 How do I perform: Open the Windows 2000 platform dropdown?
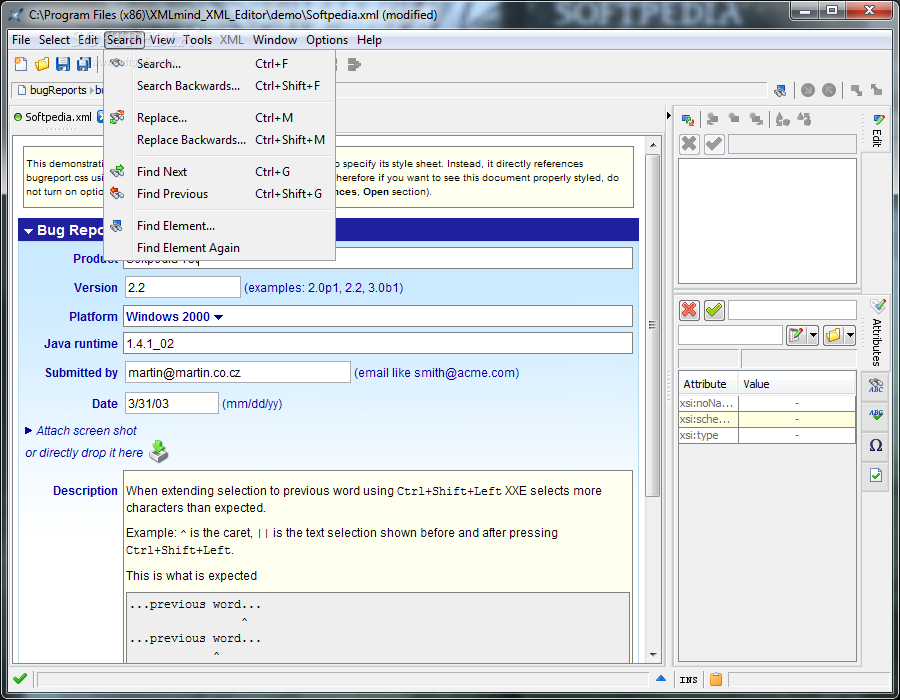pyautogui.click(x=219, y=317)
